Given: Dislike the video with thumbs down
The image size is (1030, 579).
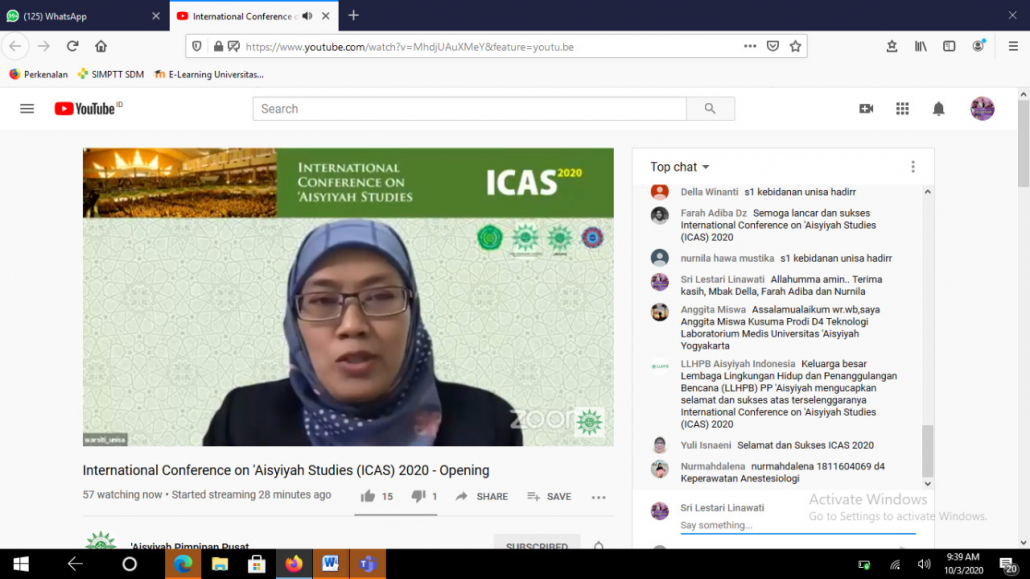Looking at the screenshot, I should pos(419,496).
